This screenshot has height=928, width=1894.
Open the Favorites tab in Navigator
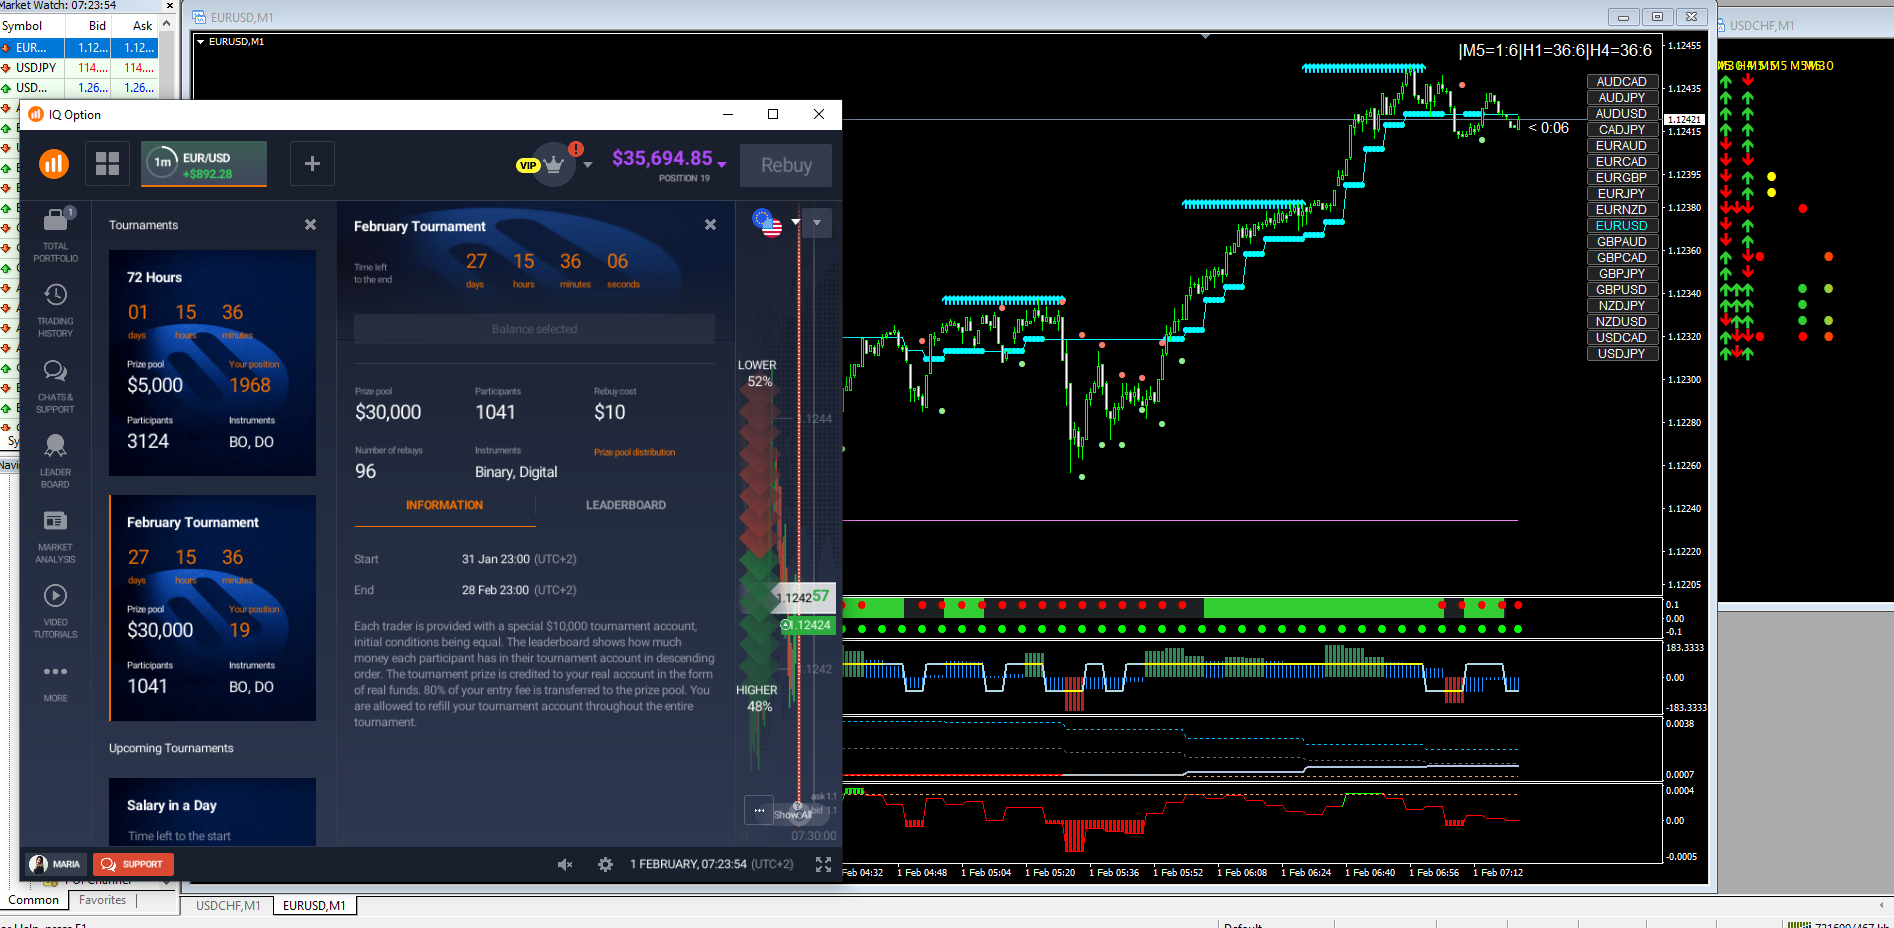click(x=103, y=900)
